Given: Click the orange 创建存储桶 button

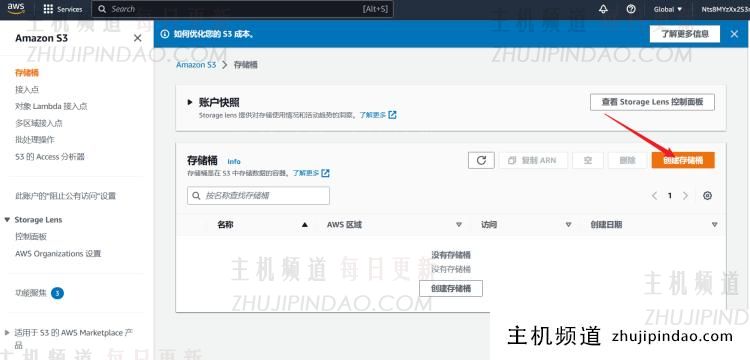Looking at the screenshot, I should (x=683, y=161).
